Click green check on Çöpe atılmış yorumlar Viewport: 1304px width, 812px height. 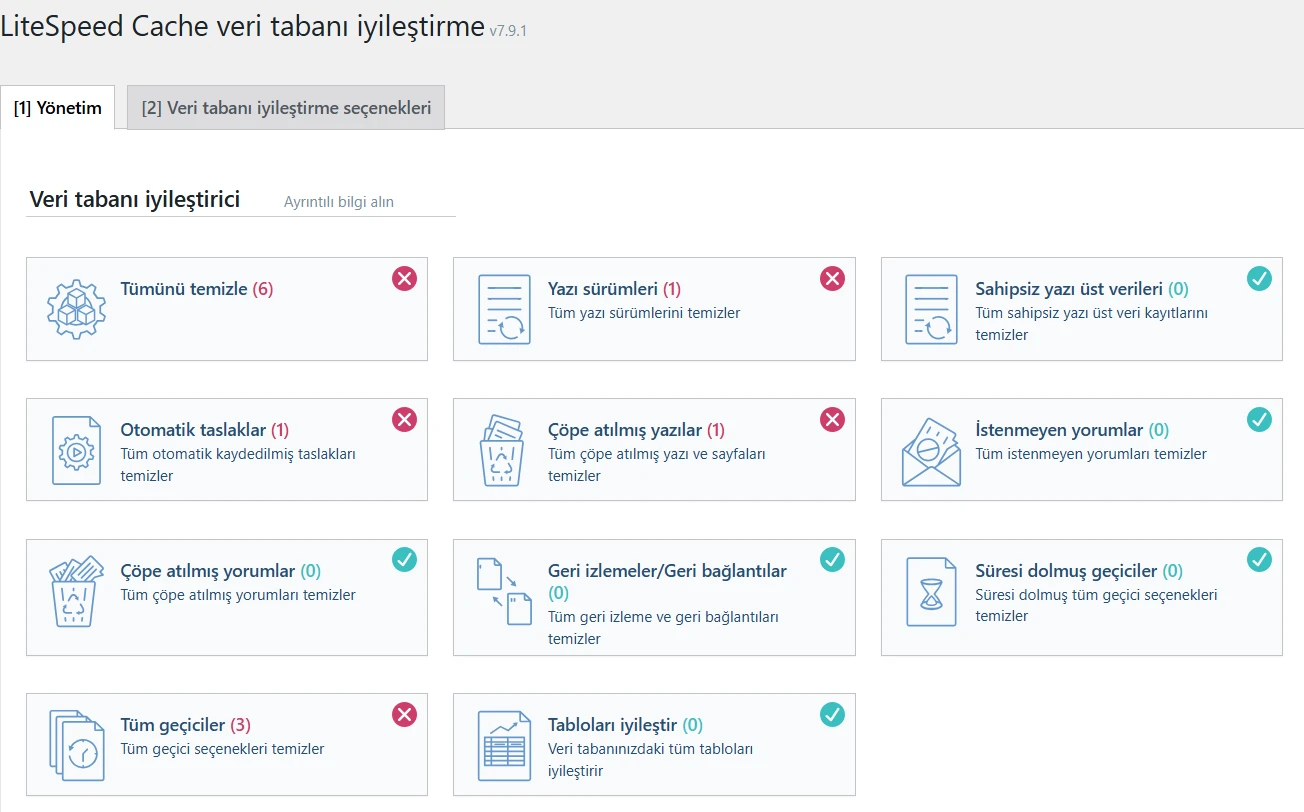pos(404,559)
